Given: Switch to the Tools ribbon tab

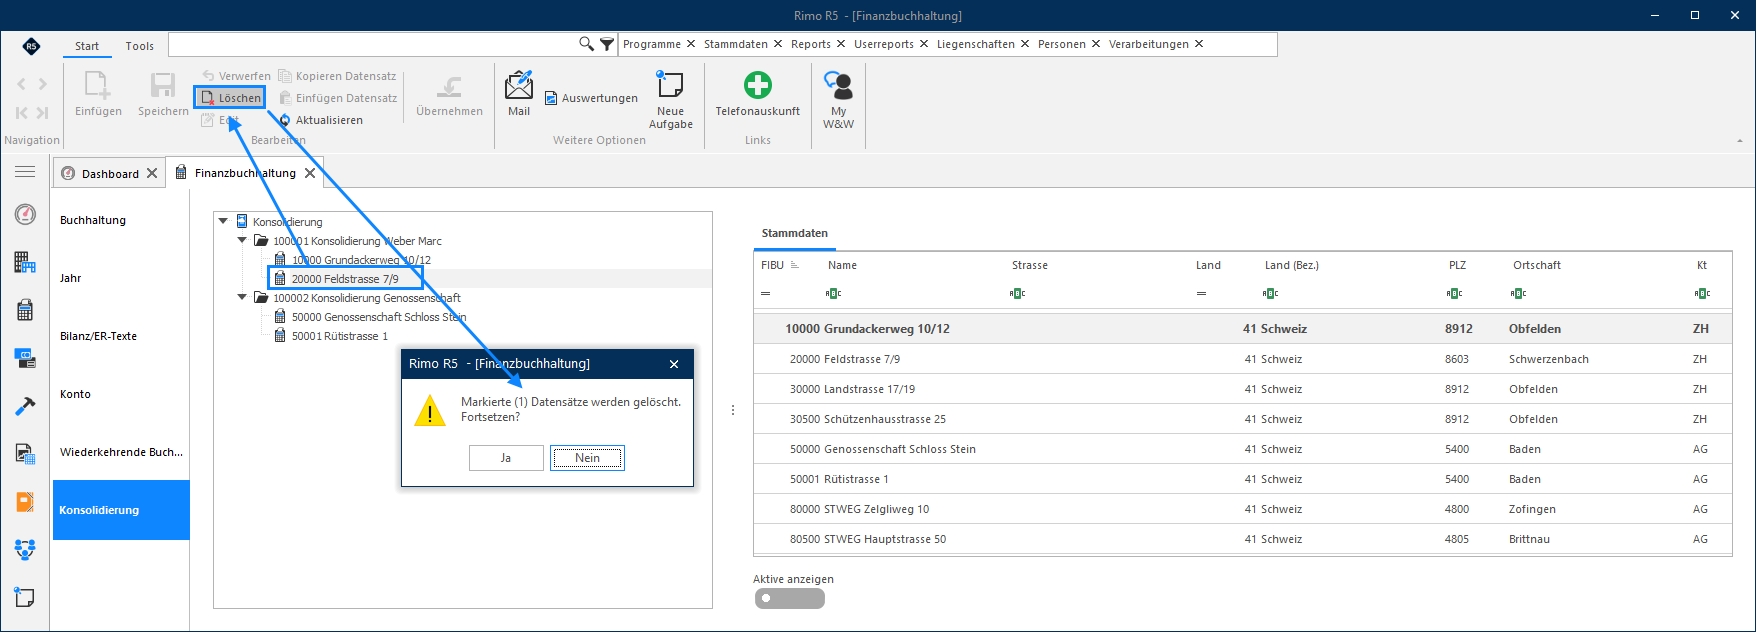Looking at the screenshot, I should click(x=140, y=46).
